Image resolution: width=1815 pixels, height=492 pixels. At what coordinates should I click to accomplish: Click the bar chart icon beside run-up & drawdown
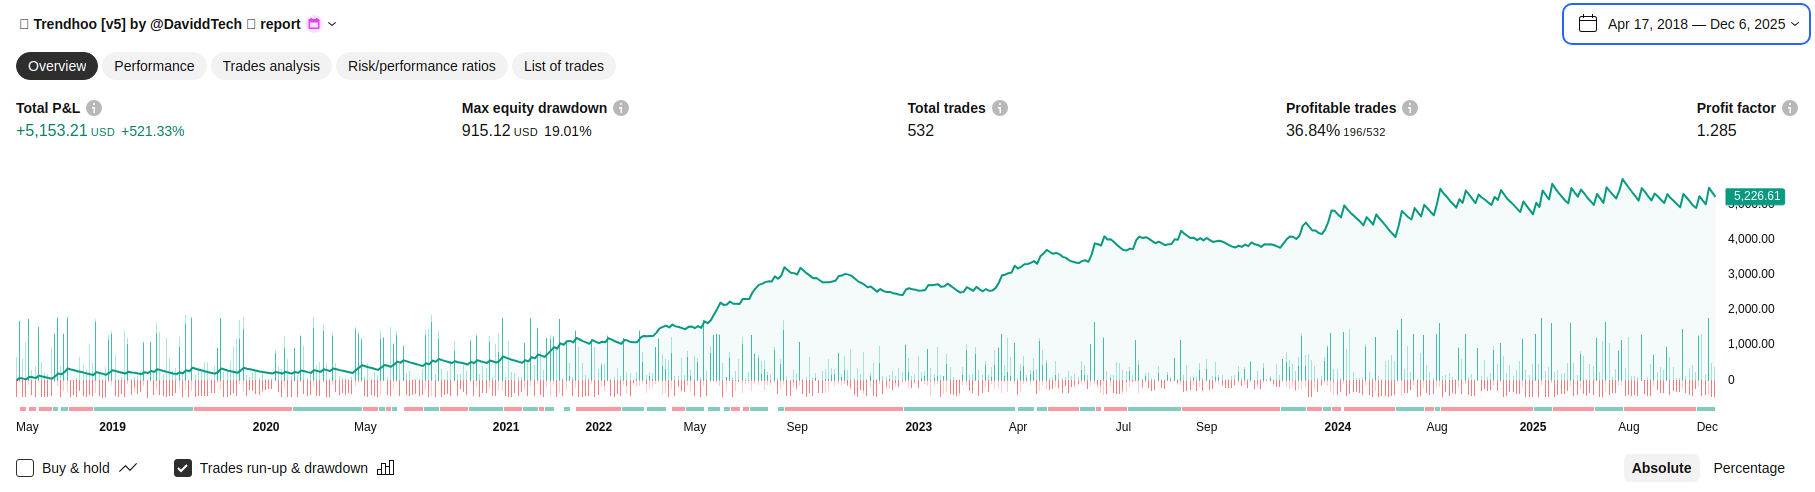pos(386,468)
